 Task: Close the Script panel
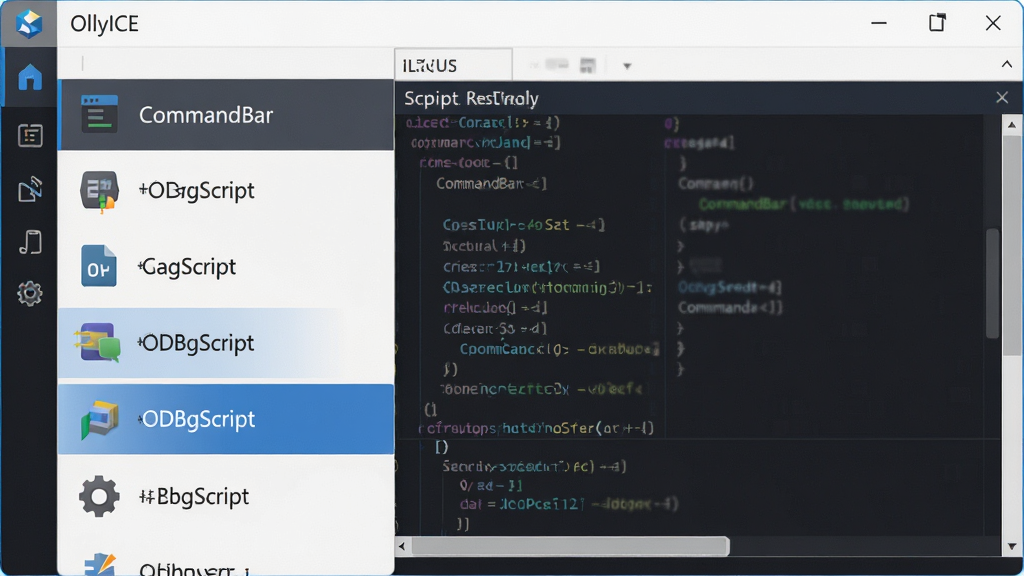point(1002,98)
